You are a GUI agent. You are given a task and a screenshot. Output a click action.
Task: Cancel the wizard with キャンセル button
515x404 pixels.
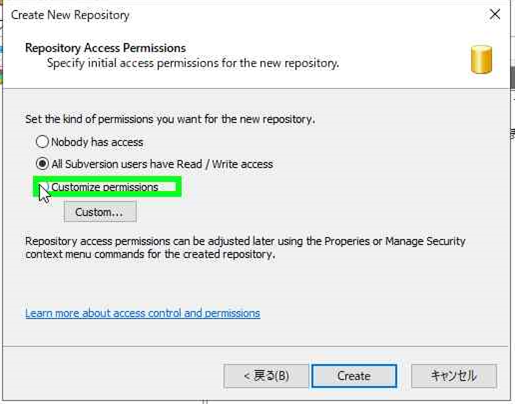point(454,376)
